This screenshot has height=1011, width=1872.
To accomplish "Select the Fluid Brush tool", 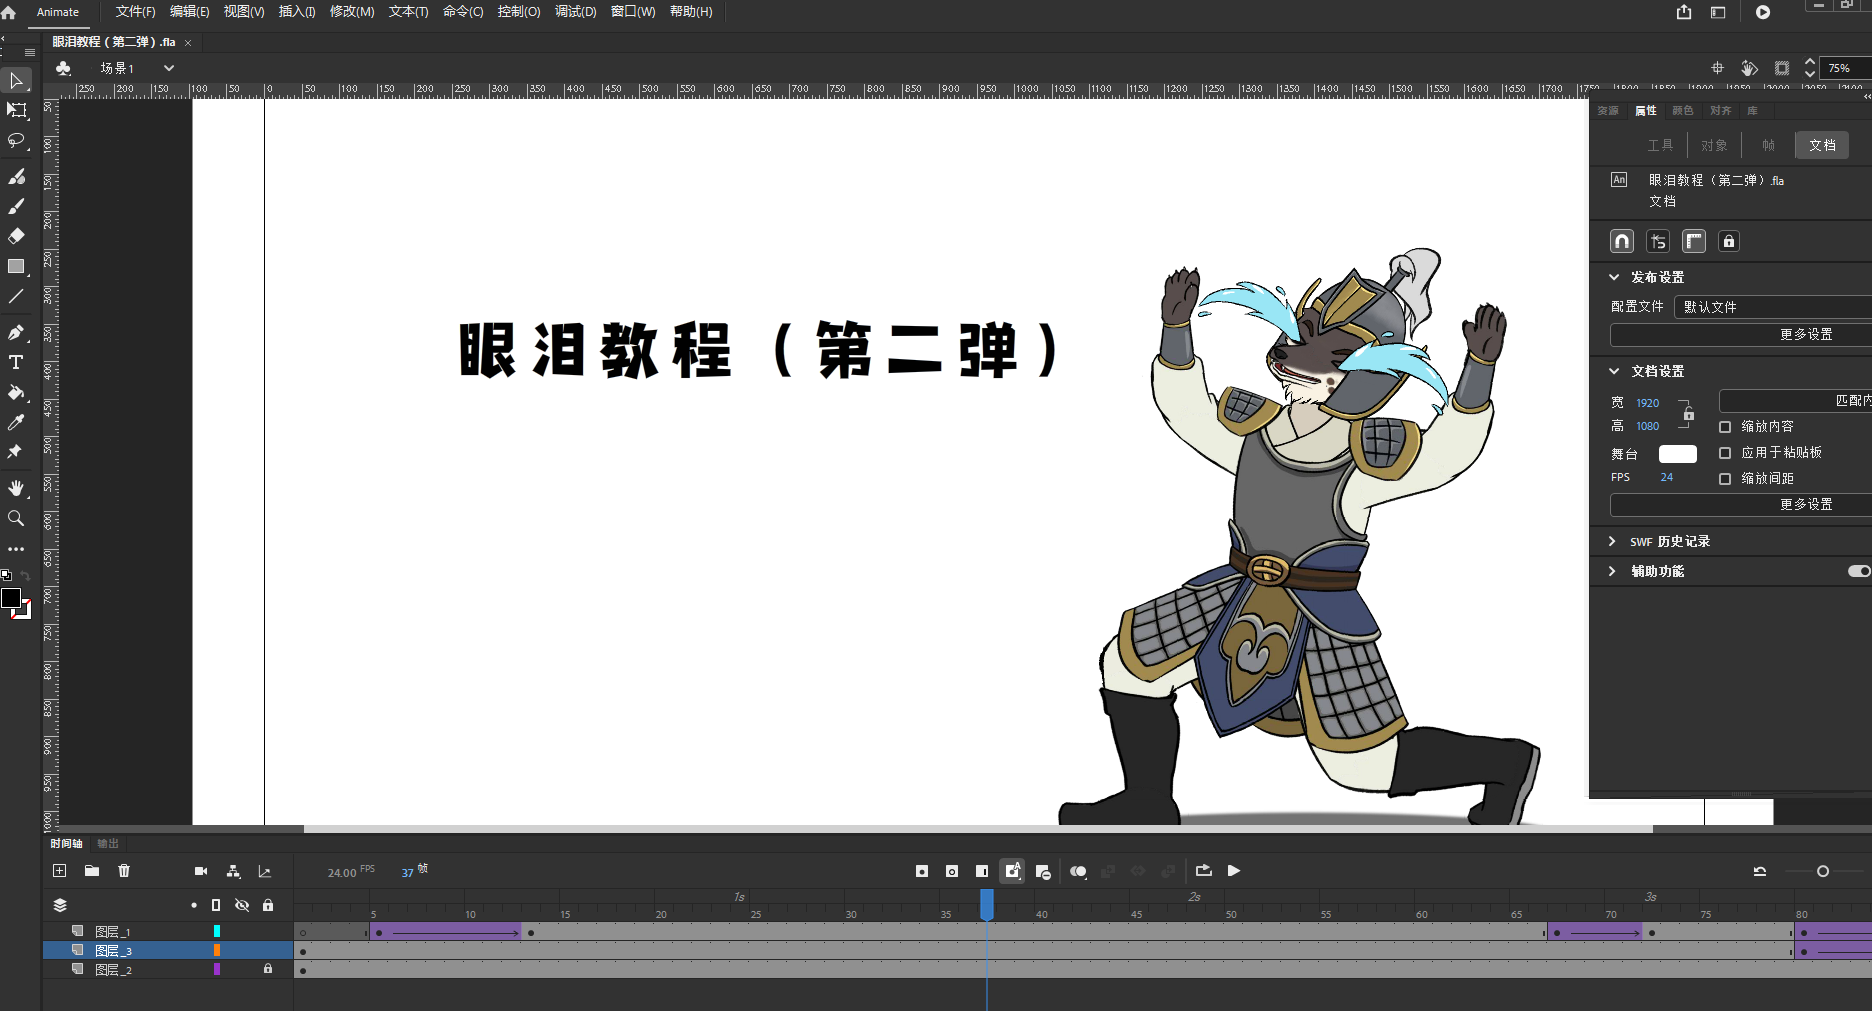I will click(x=16, y=176).
